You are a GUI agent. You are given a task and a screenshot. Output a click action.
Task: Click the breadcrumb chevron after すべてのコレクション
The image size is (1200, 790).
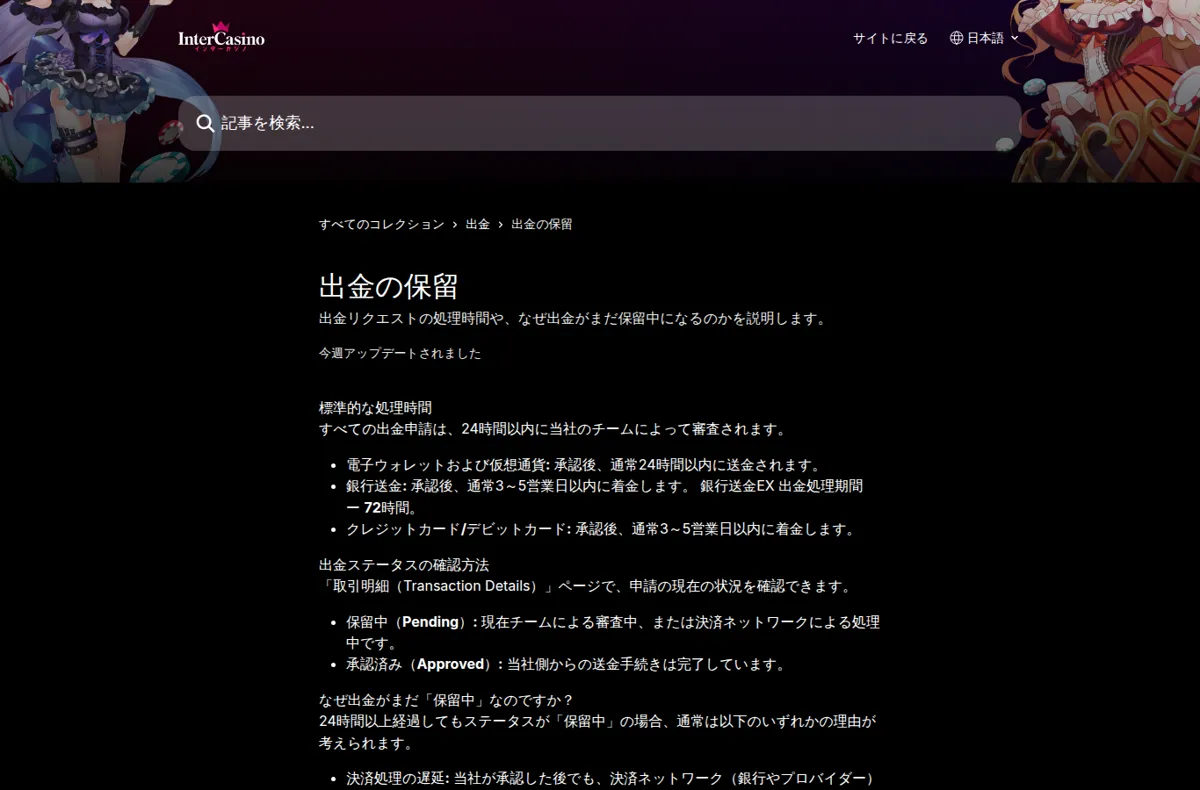455,224
